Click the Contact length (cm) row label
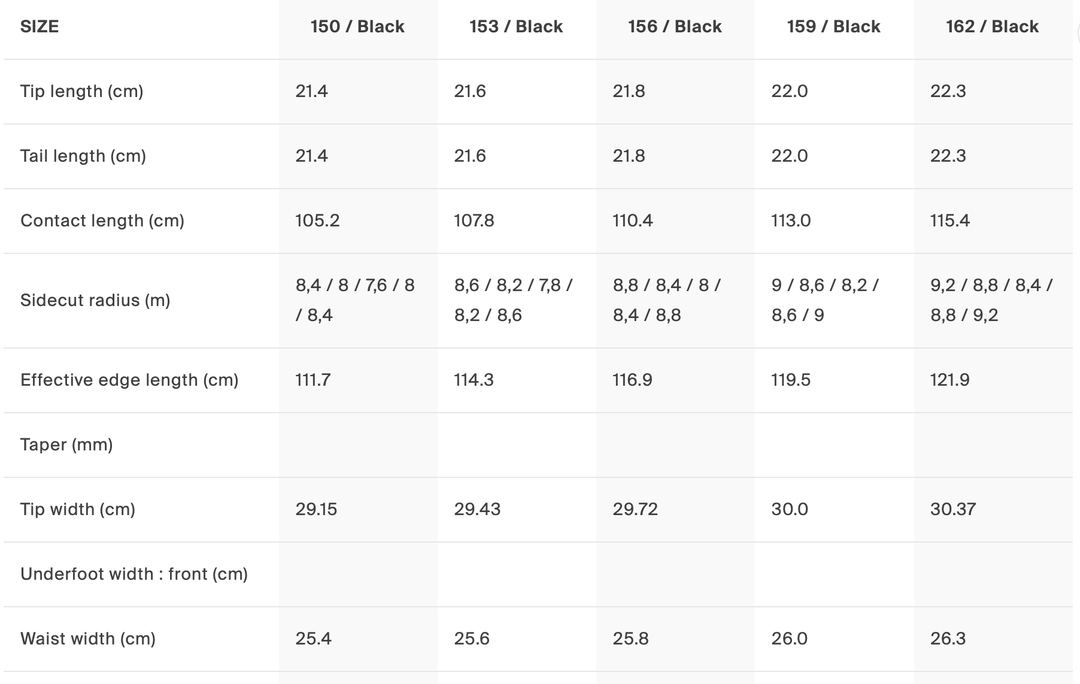1080x684 pixels. pyautogui.click(x=102, y=221)
